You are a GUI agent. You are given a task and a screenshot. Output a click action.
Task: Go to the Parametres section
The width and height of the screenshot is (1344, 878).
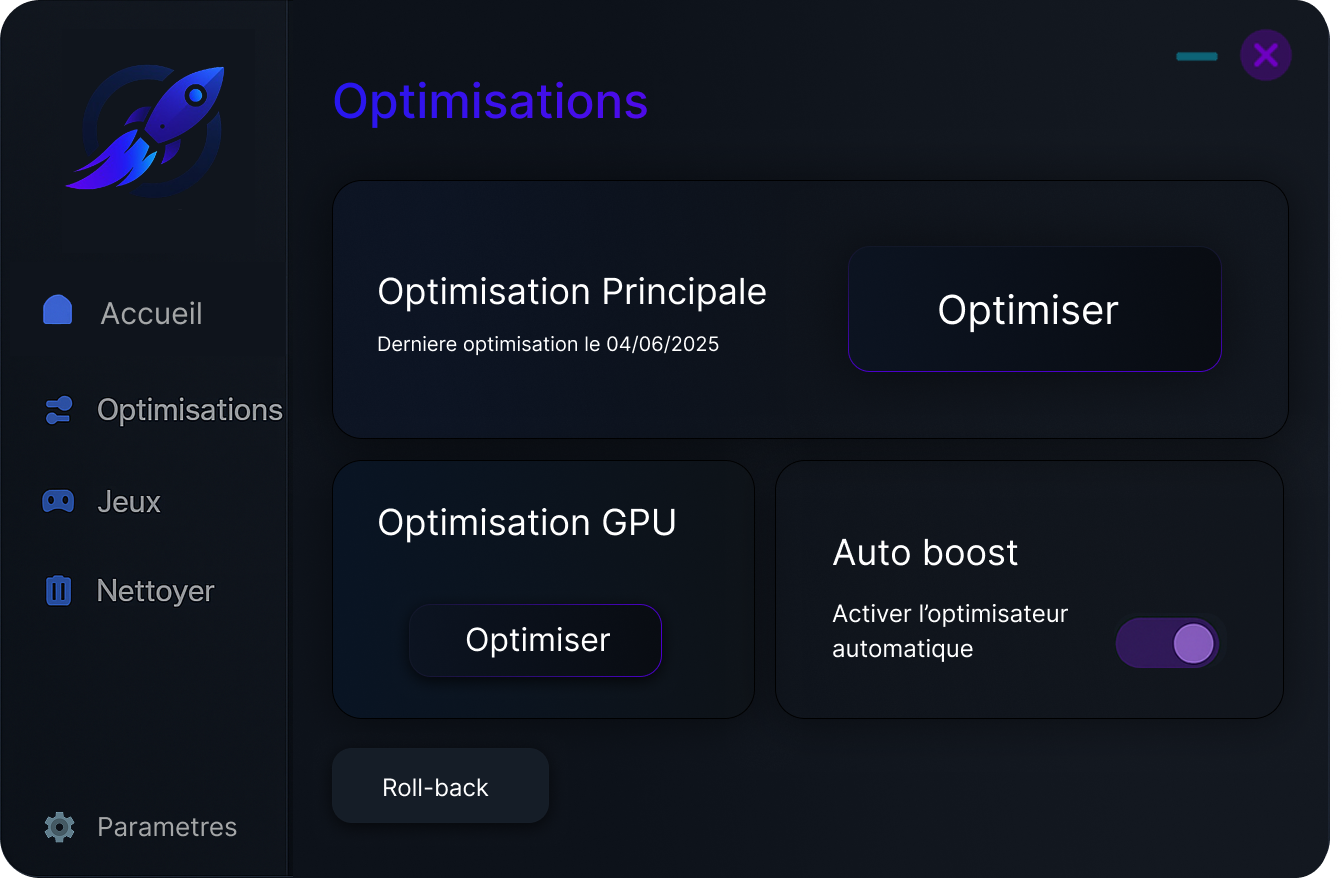pos(166,827)
